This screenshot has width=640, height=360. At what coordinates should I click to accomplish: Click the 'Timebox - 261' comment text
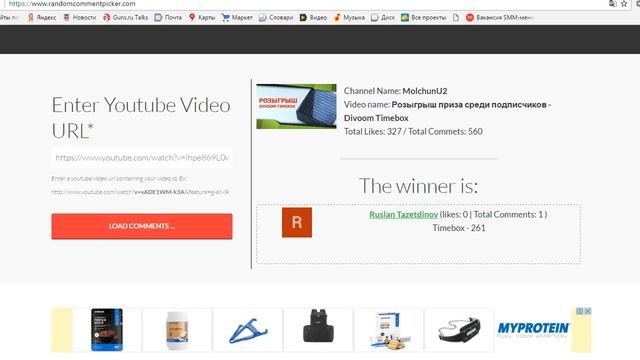tap(459, 228)
